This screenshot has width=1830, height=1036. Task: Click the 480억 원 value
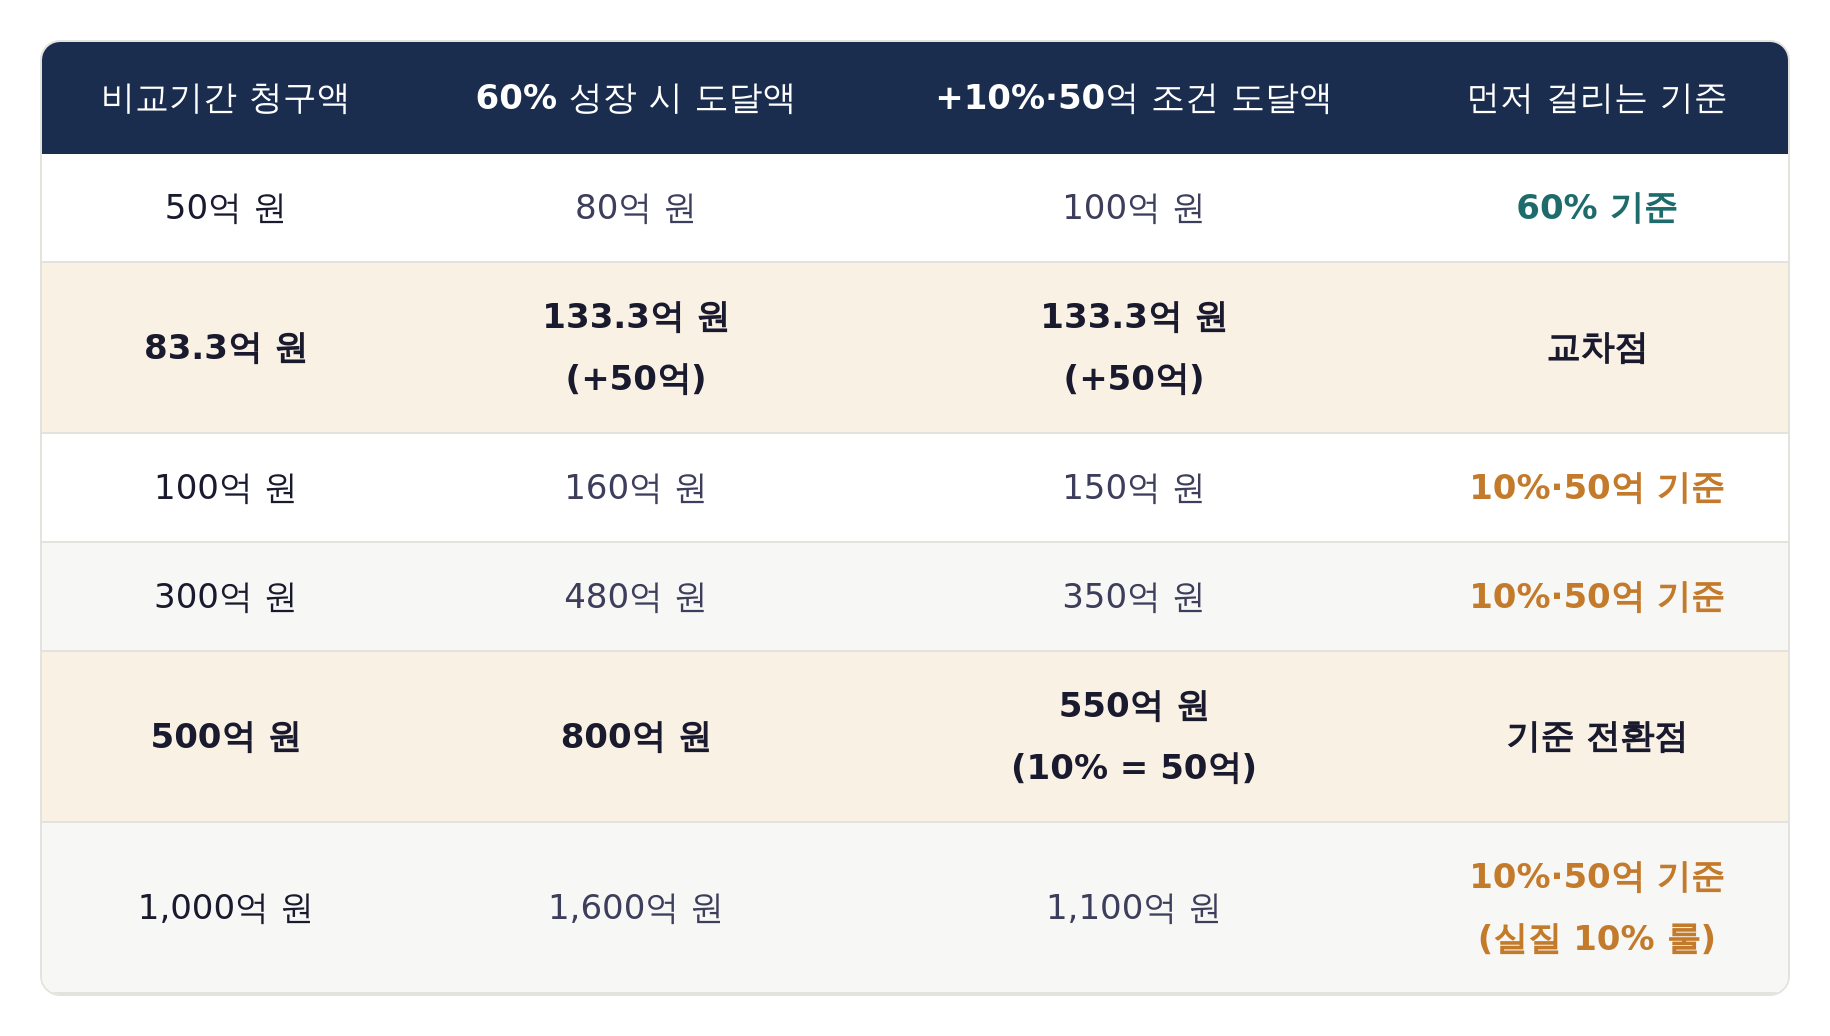coord(635,597)
